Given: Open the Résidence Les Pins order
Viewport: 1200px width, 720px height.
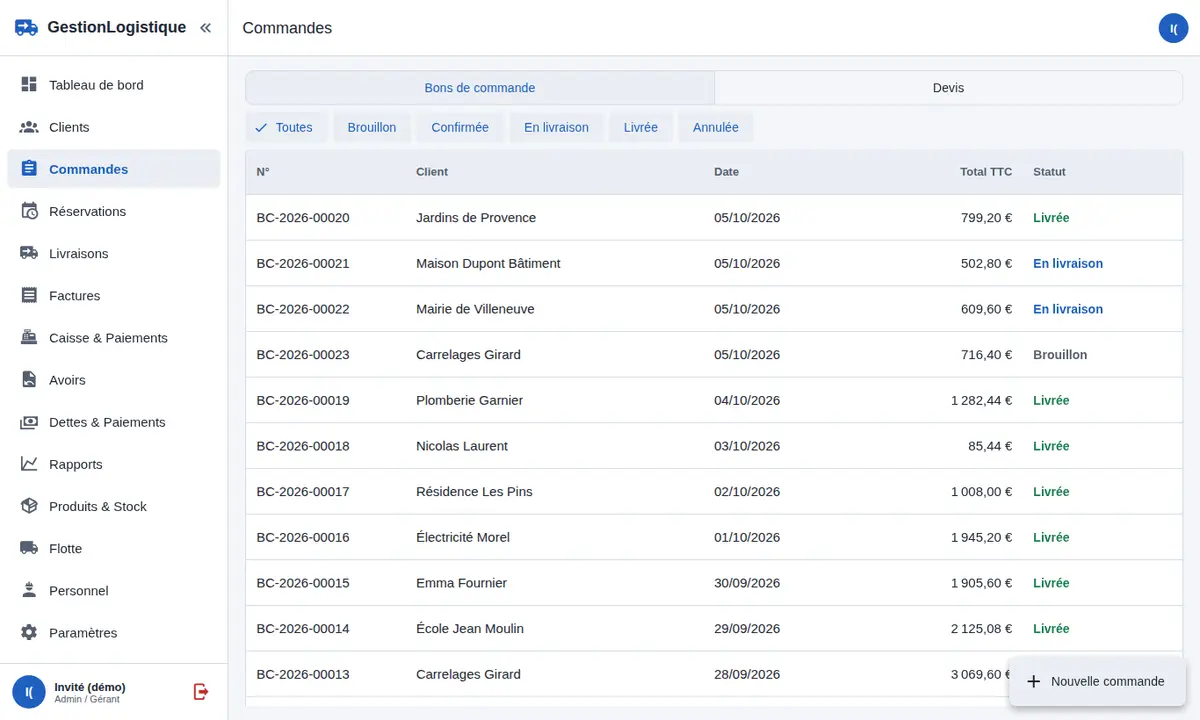Looking at the screenshot, I should 714,492.
